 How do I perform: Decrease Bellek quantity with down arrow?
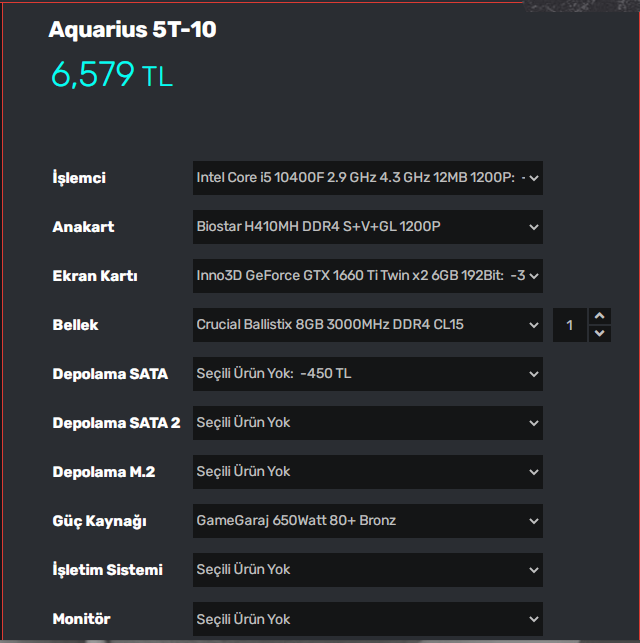point(599,333)
